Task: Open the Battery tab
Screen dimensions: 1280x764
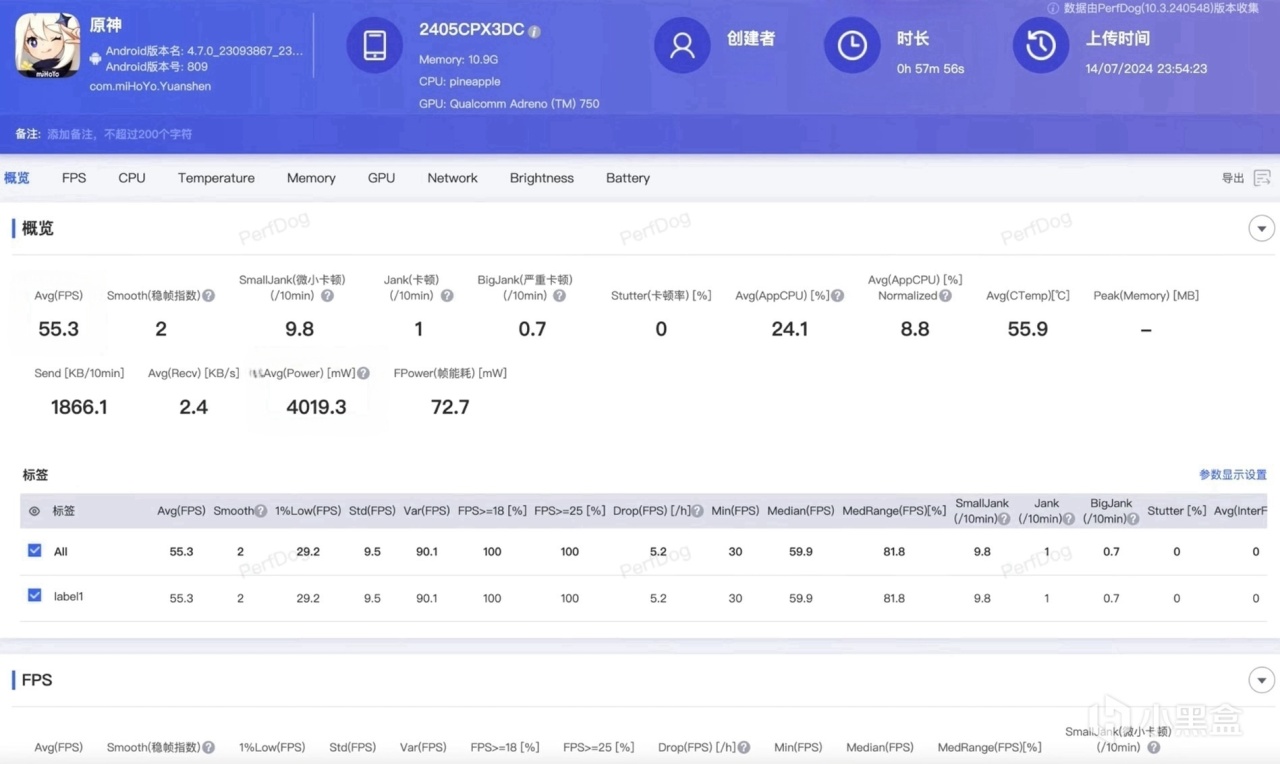Action: point(627,178)
